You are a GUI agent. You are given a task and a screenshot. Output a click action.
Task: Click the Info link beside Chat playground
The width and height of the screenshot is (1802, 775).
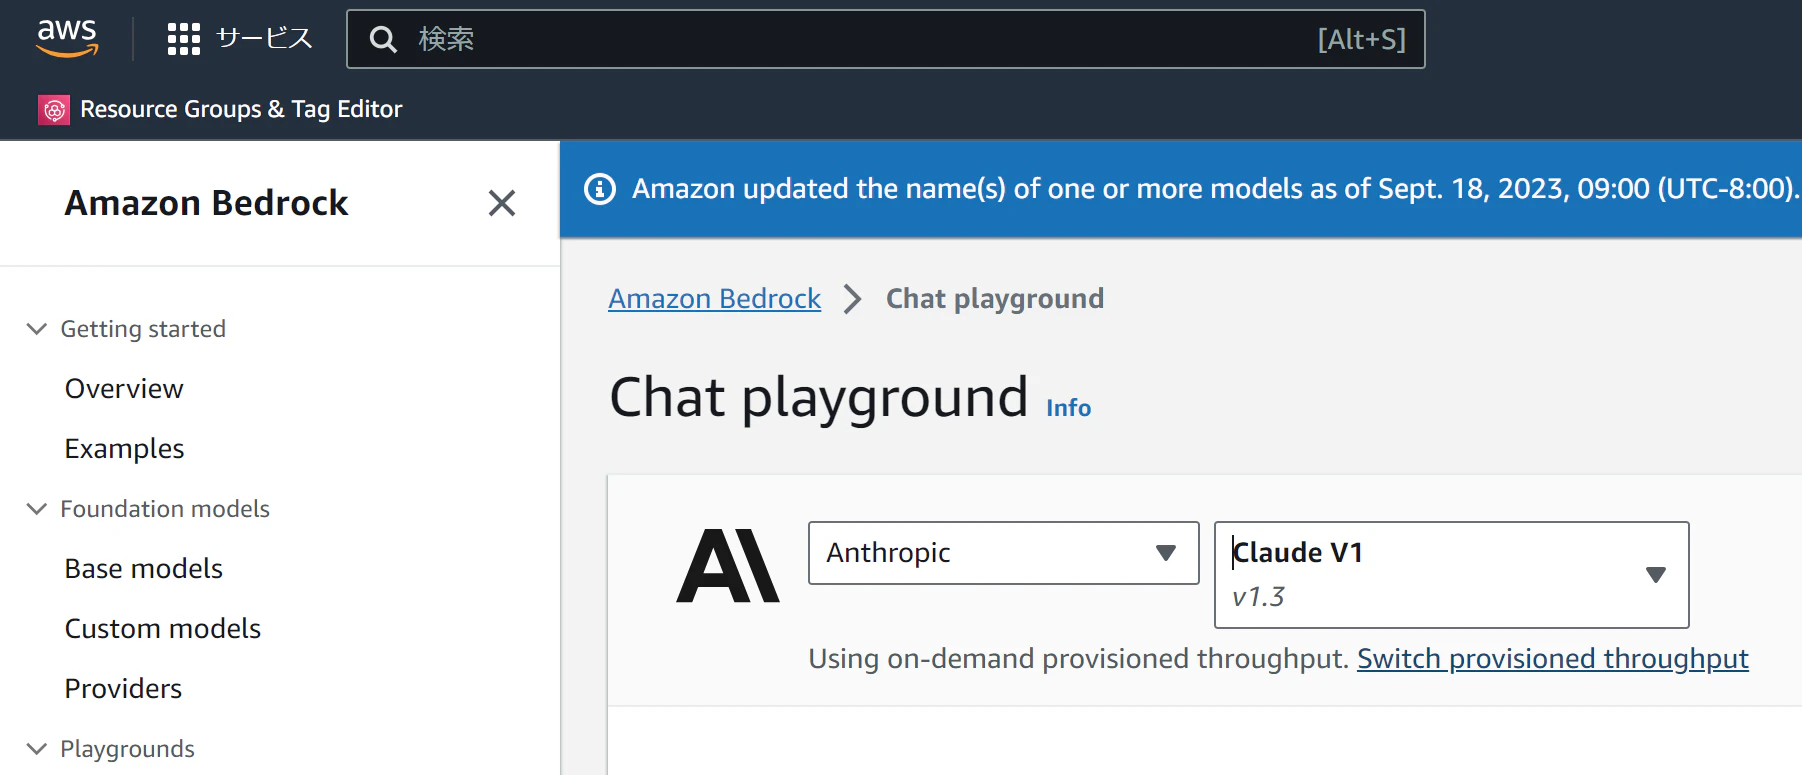pos(1068,408)
